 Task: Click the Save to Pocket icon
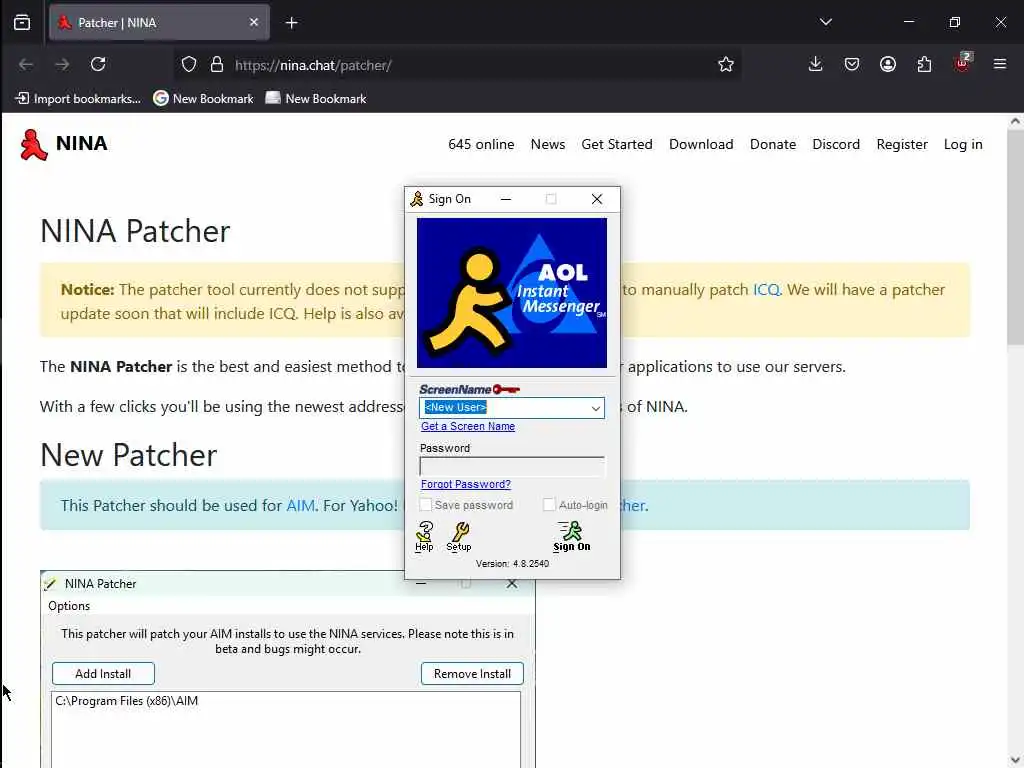(852, 64)
